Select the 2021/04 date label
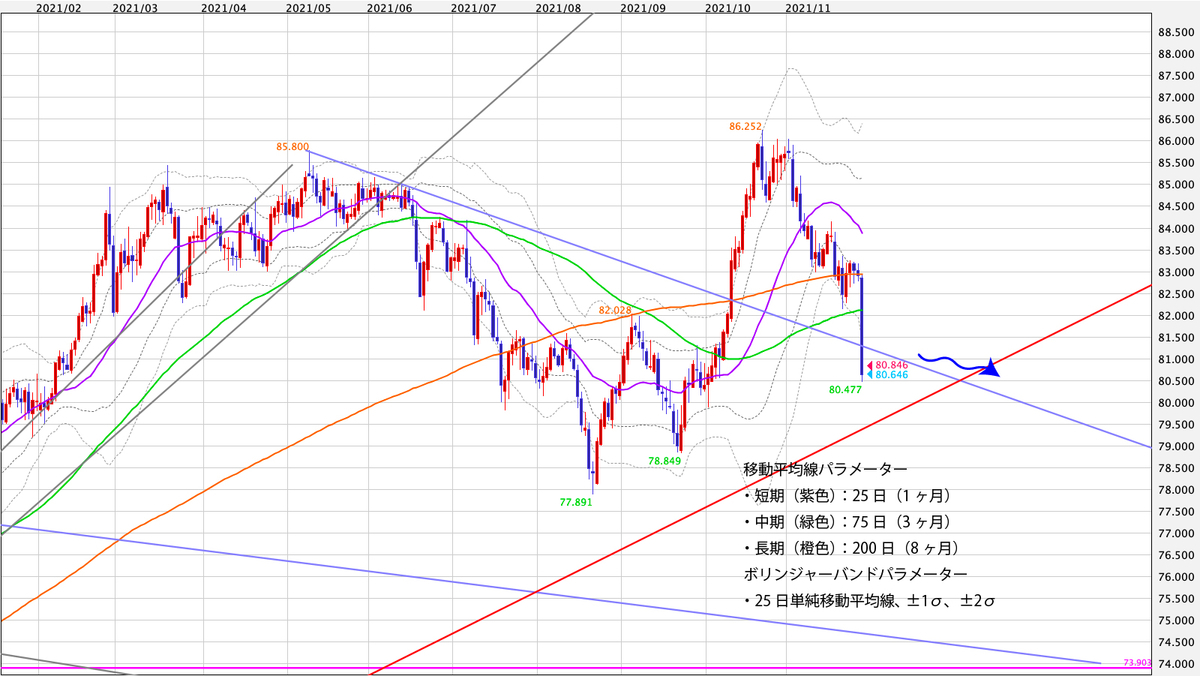The image size is (1200, 676). point(223,7)
